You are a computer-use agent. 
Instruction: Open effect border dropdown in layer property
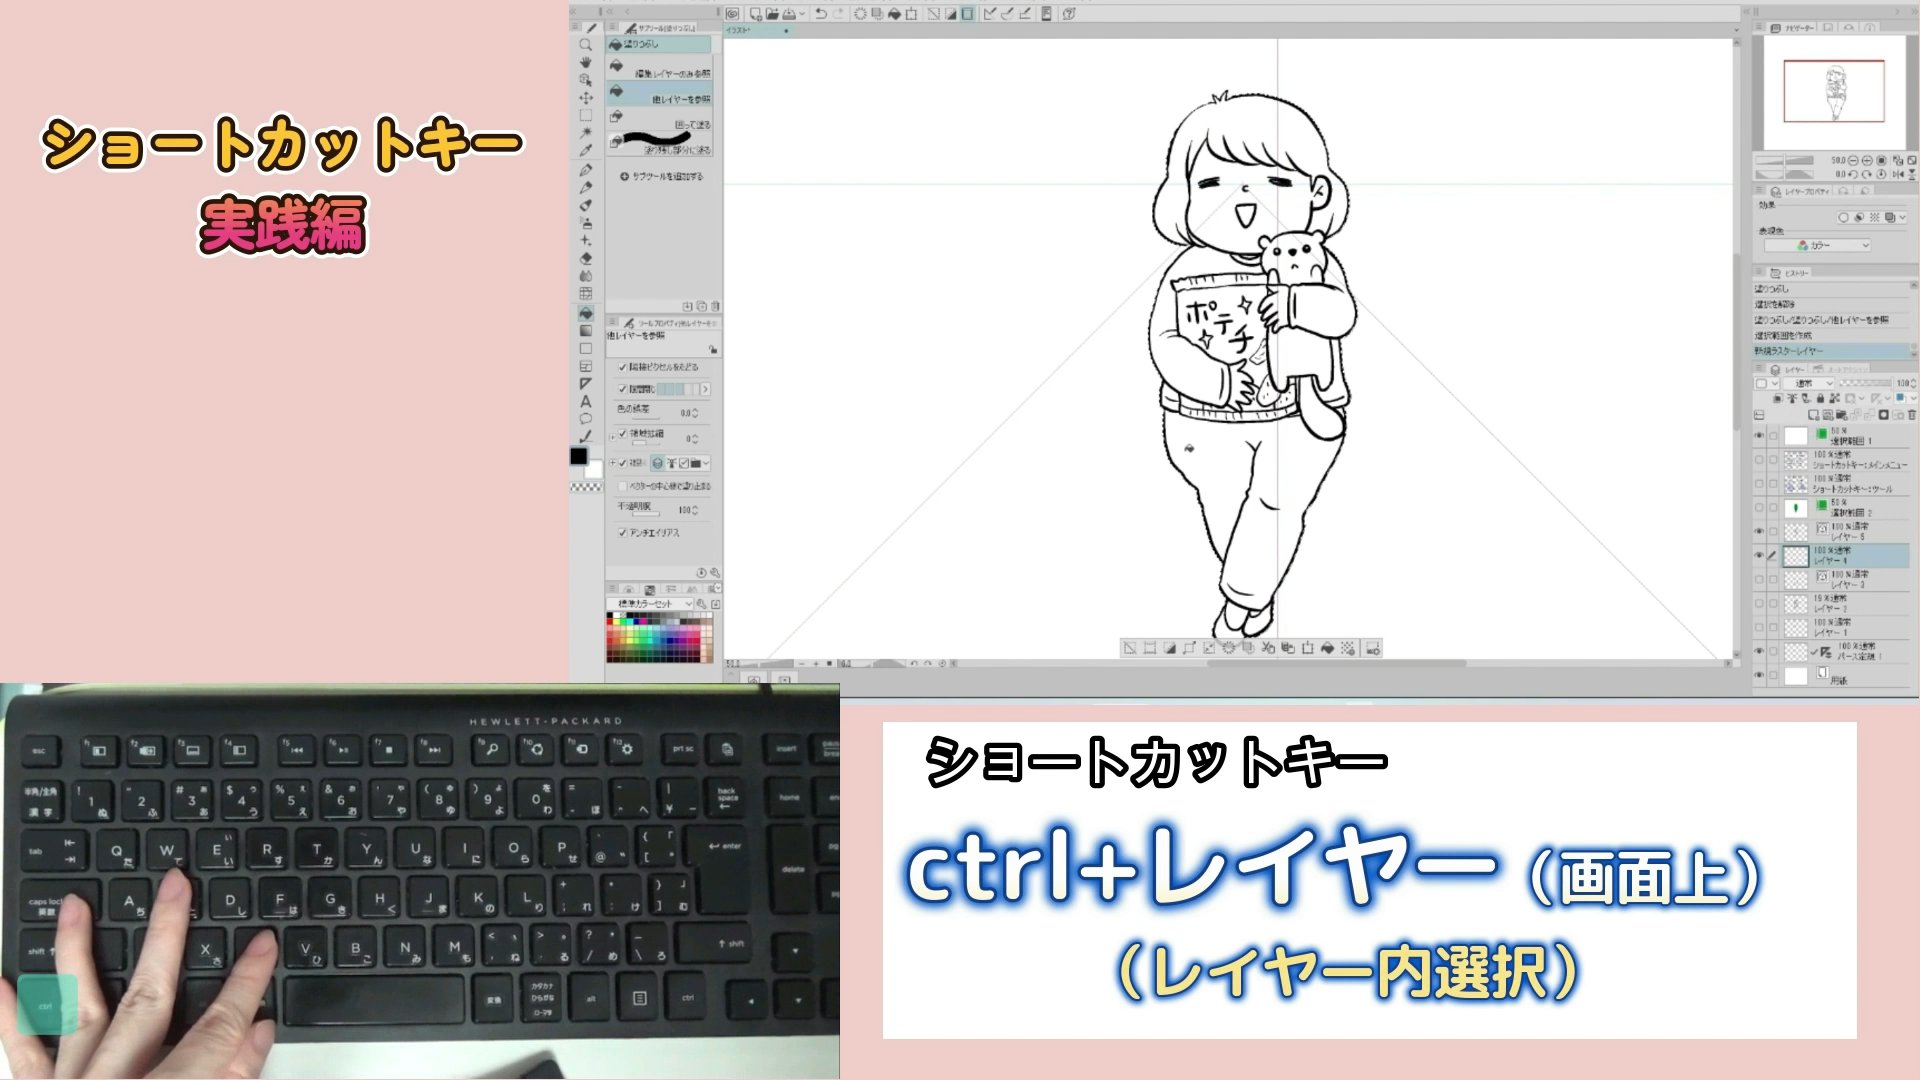pyautogui.click(x=1902, y=217)
